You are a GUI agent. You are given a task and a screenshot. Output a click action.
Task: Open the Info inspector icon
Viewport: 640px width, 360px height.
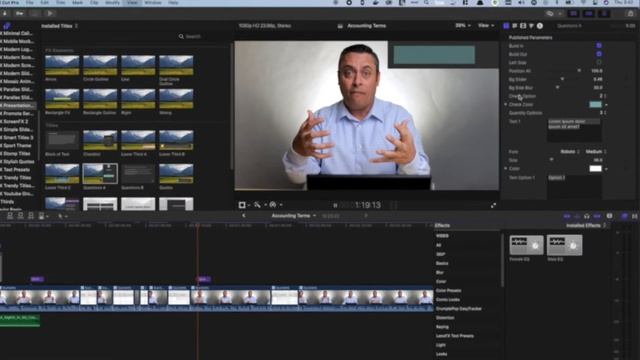[x=540, y=26]
